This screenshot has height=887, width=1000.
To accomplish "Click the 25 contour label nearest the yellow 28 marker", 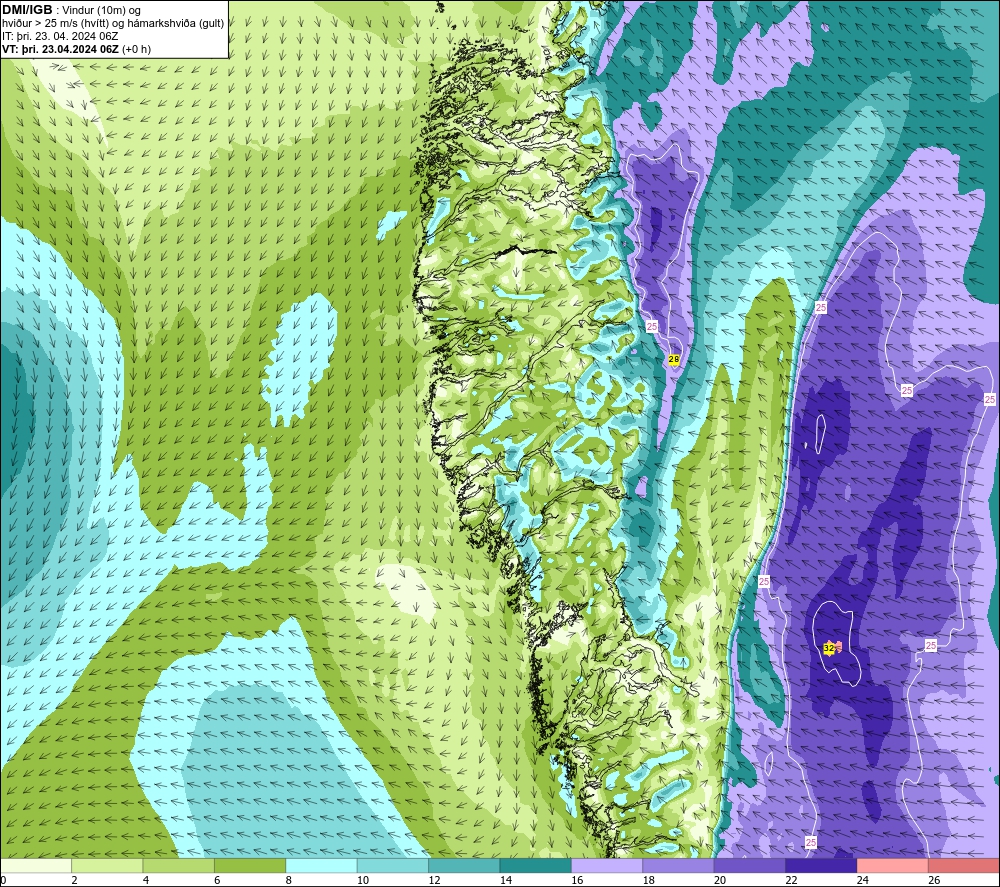I will point(651,326).
